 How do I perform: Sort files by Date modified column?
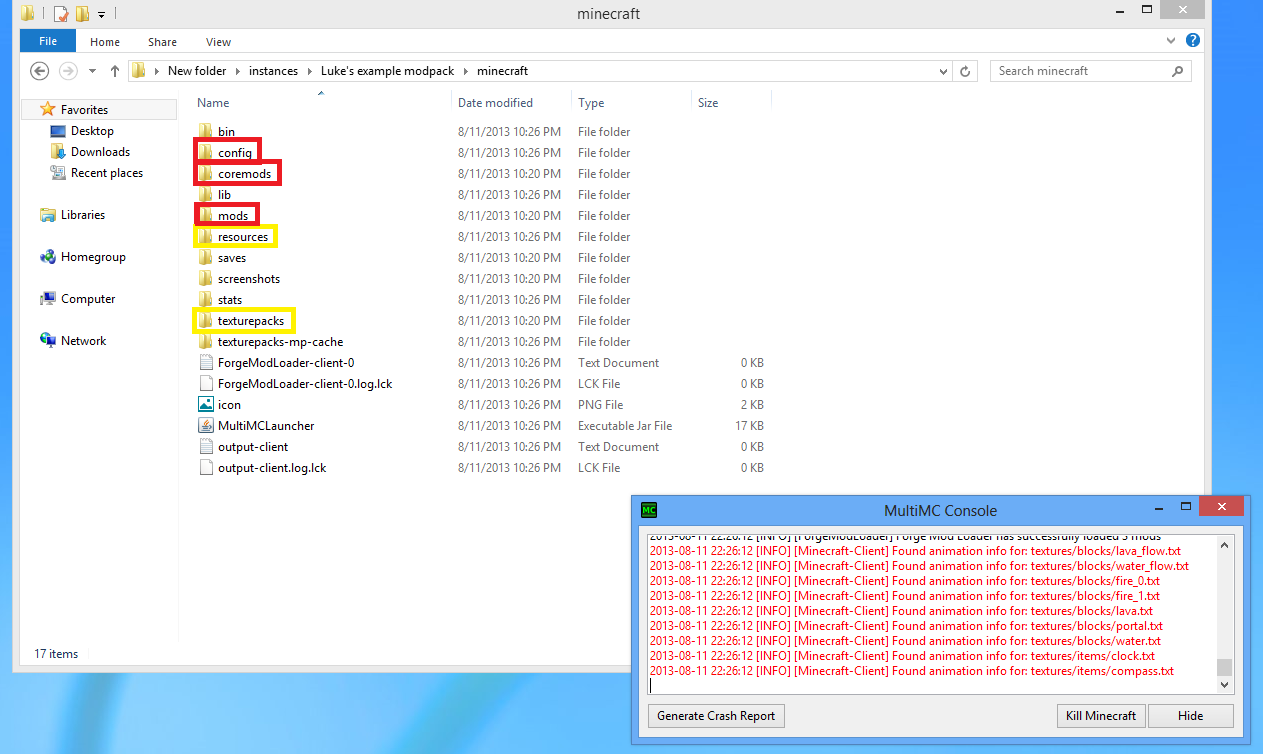click(495, 103)
